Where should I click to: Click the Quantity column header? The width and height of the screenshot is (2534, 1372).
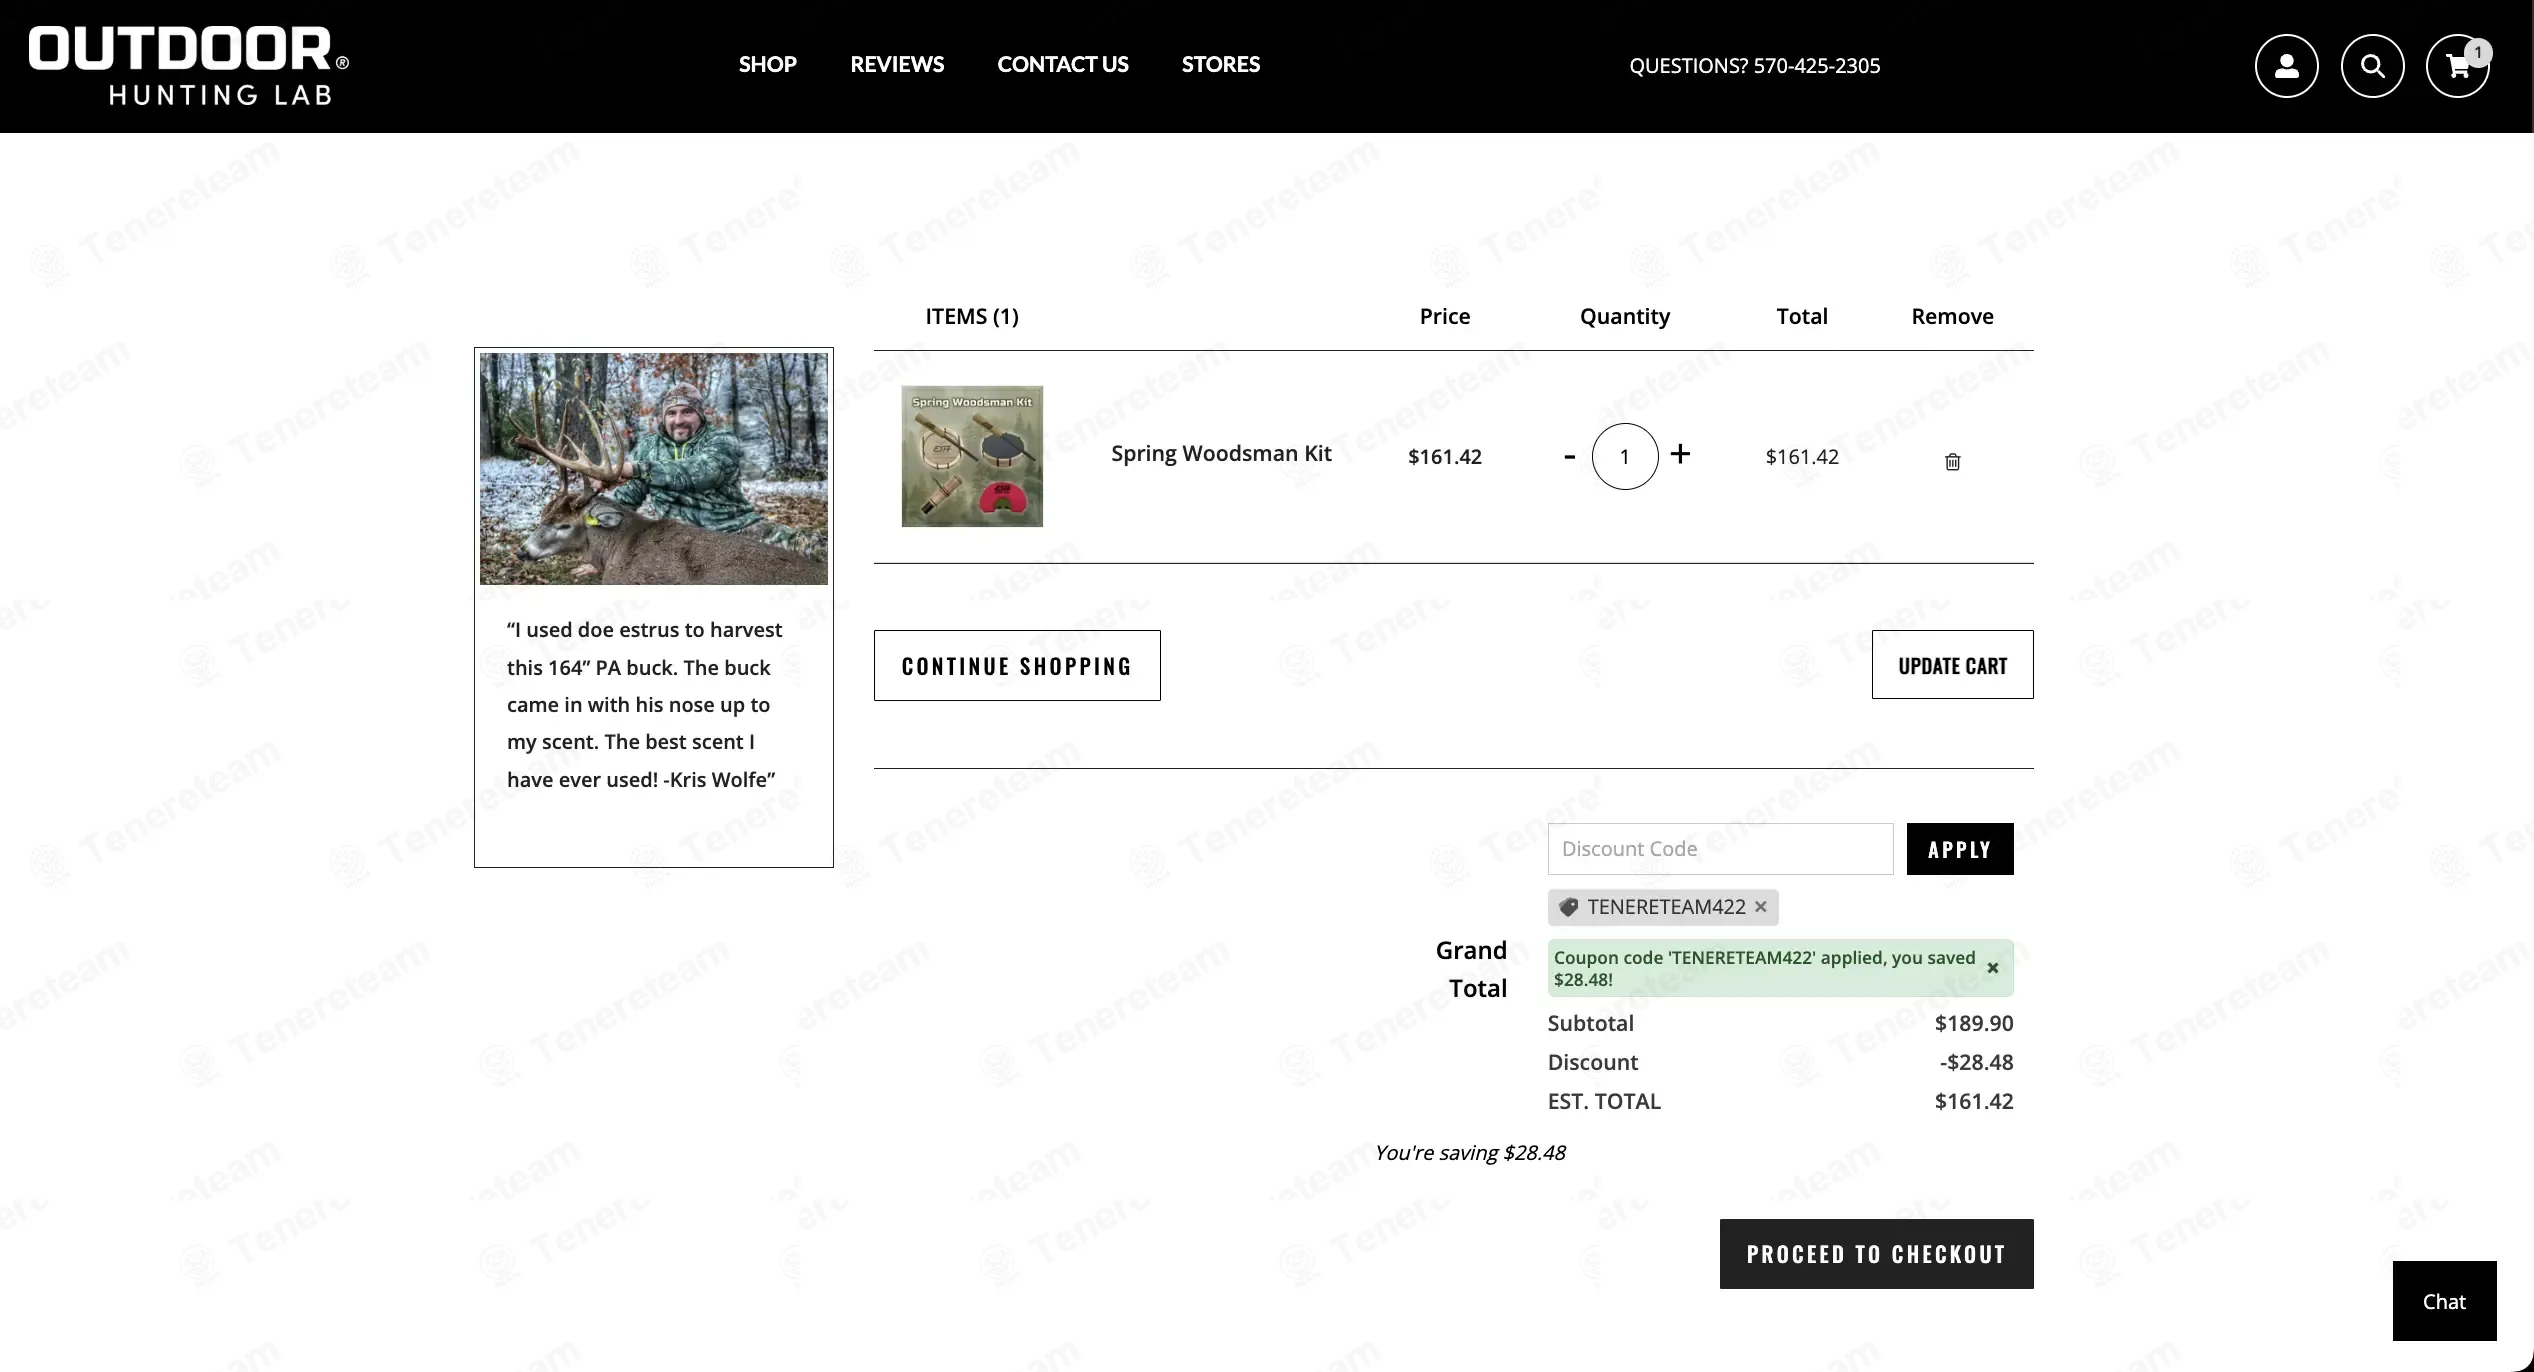coord(1625,317)
